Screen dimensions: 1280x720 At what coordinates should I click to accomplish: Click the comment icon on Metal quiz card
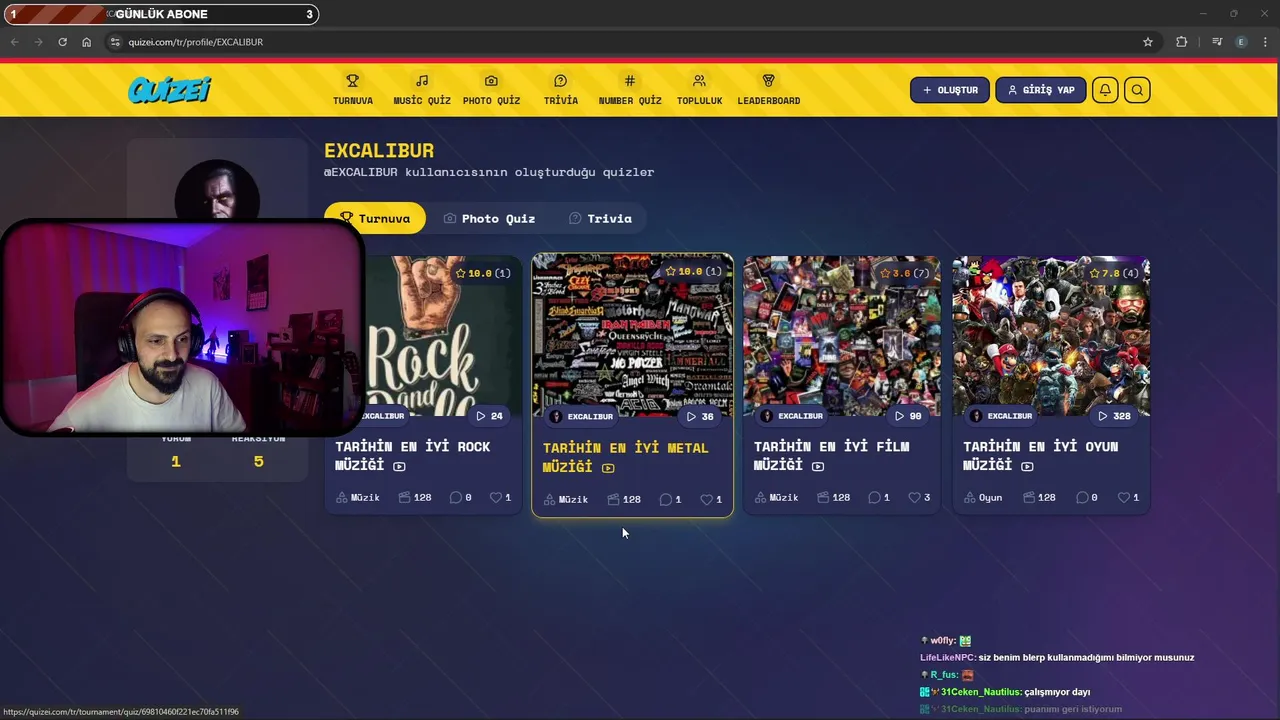click(666, 499)
